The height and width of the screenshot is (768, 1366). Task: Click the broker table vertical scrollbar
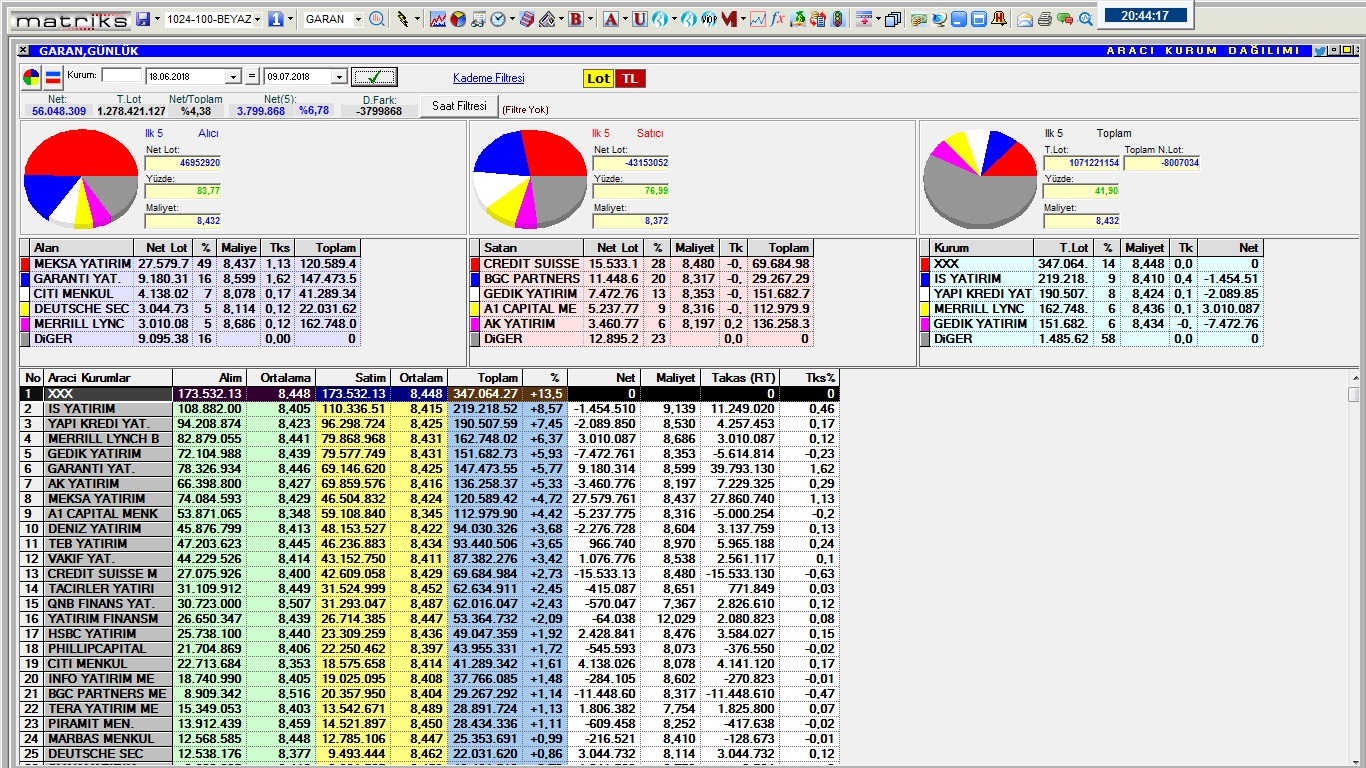tap(1354, 570)
